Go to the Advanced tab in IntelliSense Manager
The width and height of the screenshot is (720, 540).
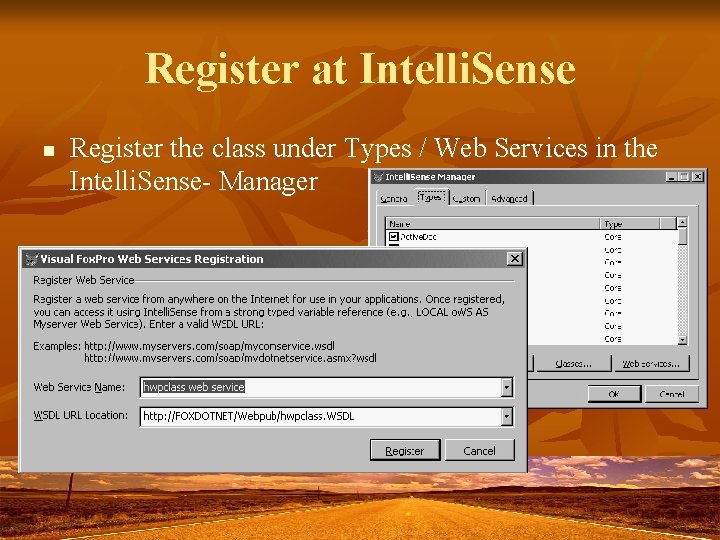click(x=509, y=198)
